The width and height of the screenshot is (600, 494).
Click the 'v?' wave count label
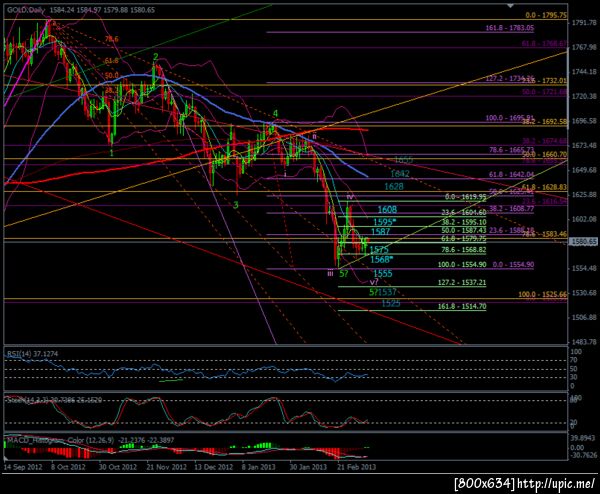[x=374, y=282]
